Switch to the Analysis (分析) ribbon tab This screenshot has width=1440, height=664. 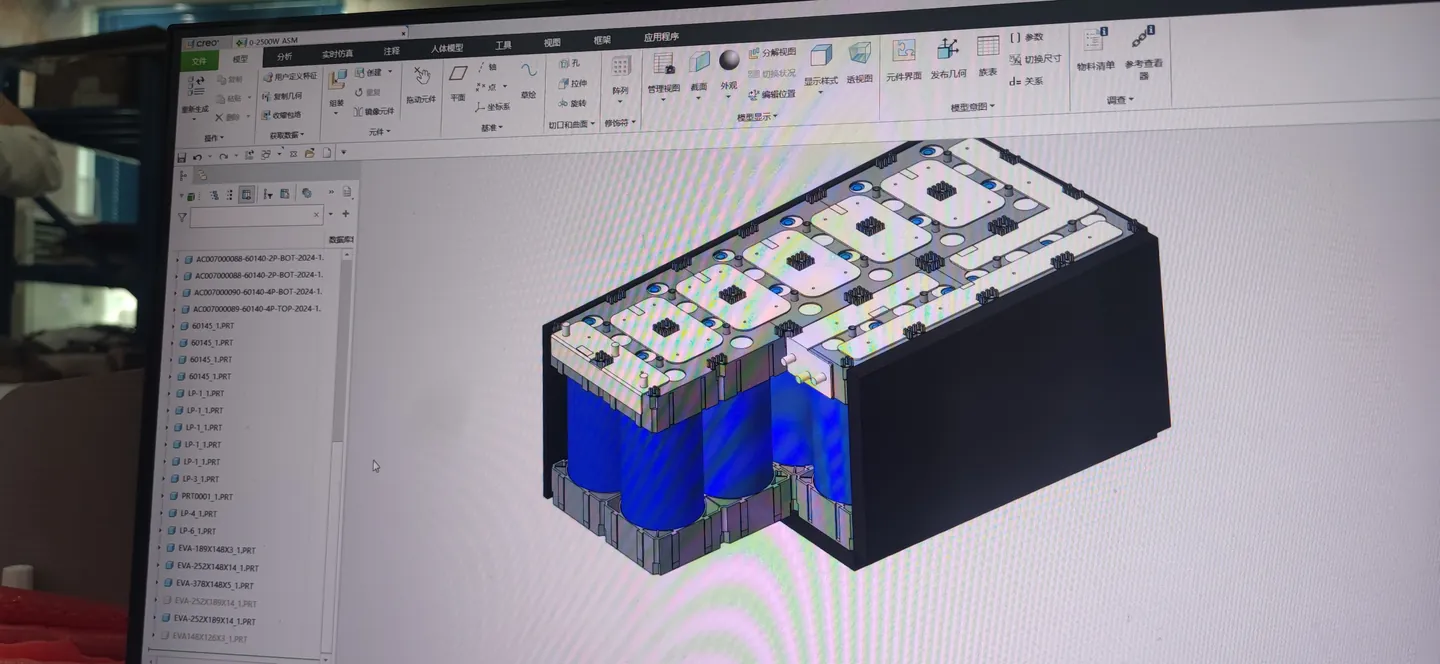point(285,57)
